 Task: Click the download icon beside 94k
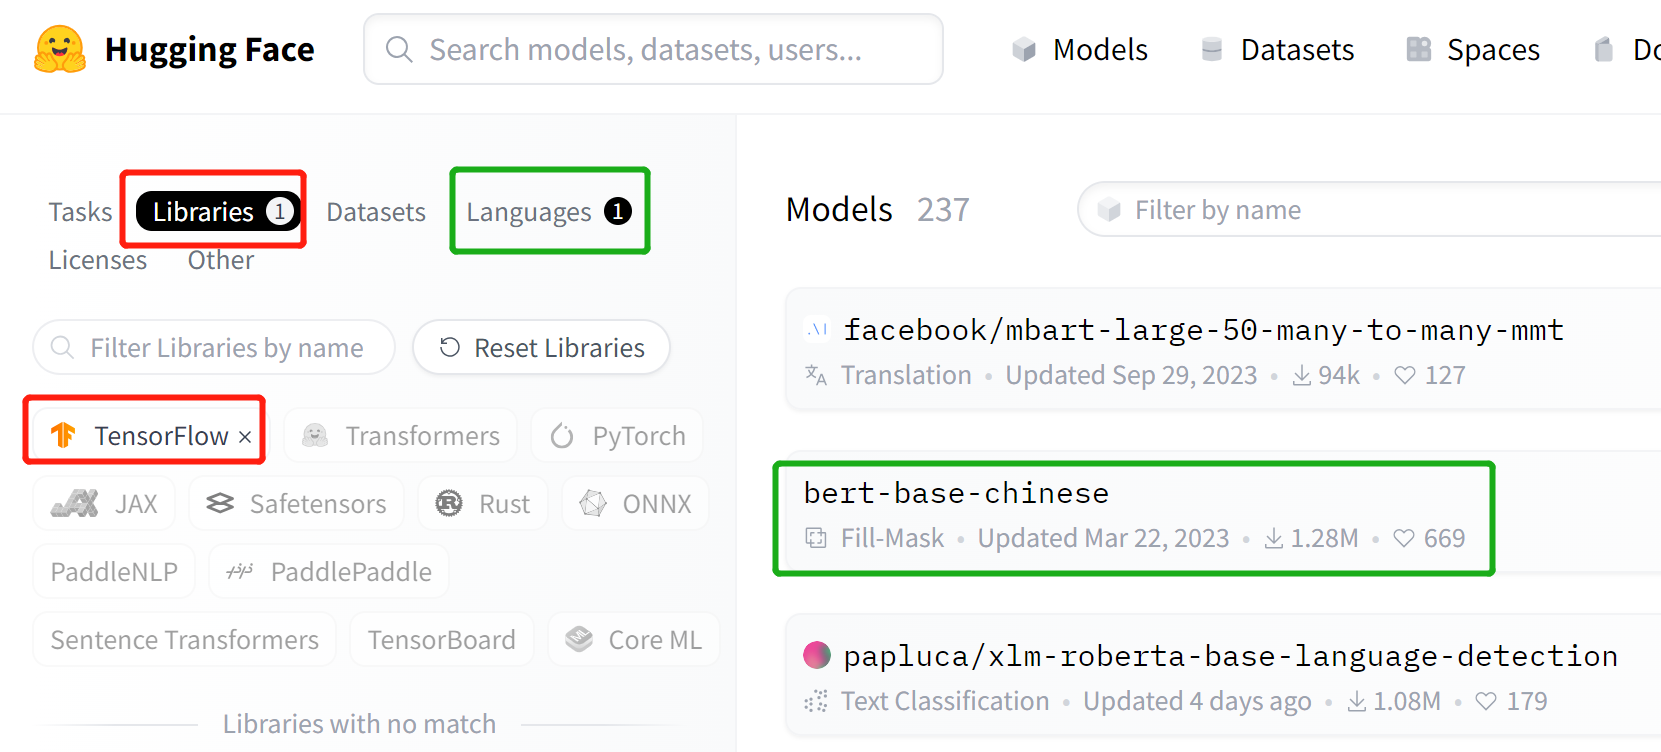click(1302, 375)
